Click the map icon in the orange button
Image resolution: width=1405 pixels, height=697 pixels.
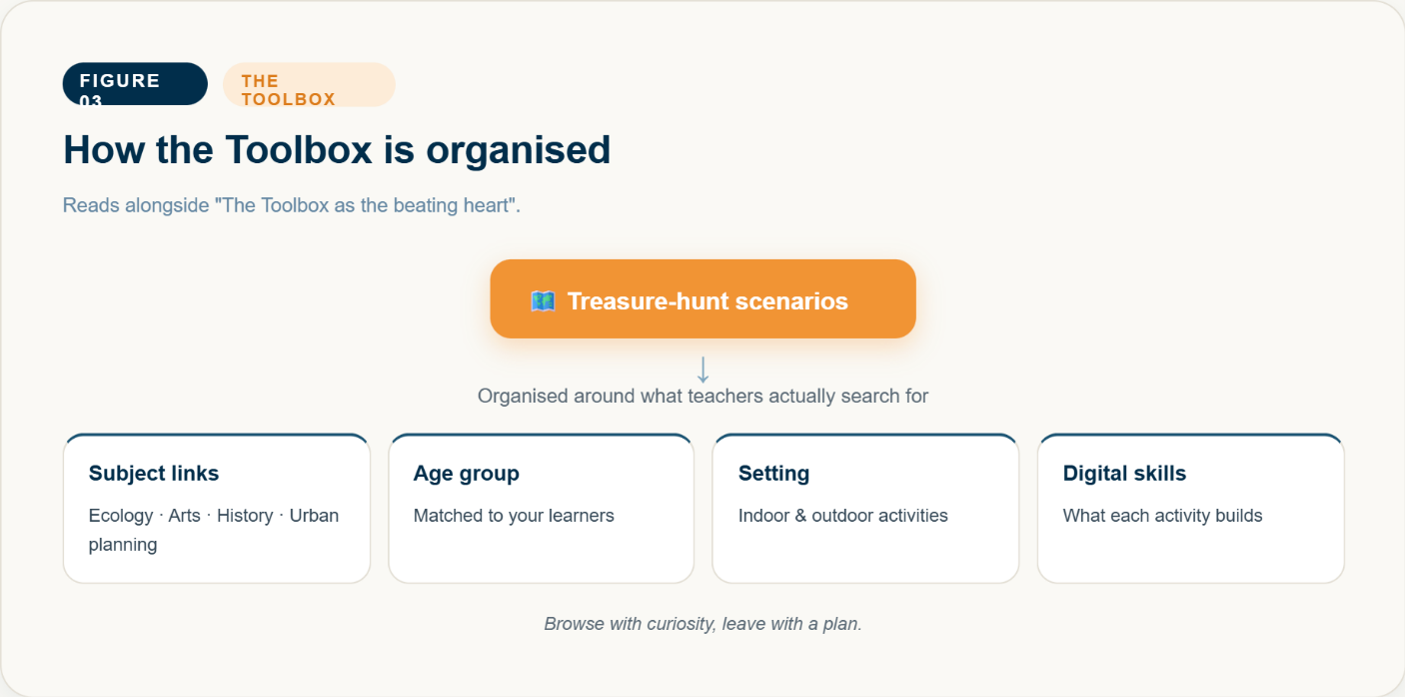click(543, 301)
